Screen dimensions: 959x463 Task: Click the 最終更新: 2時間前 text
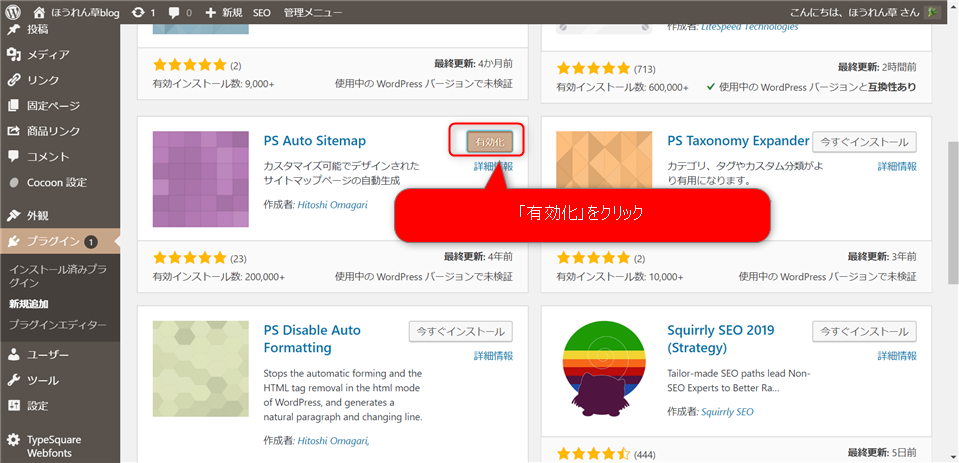click(877, 67)
